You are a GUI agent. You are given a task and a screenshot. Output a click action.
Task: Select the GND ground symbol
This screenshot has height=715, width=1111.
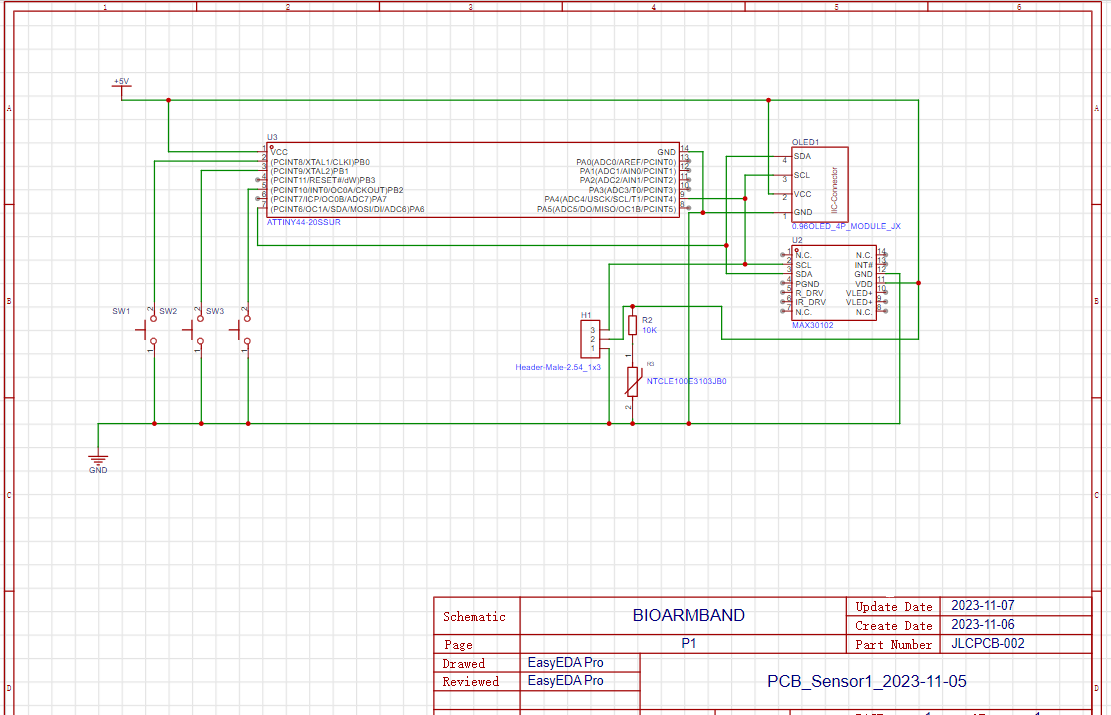tap(98, 459)
